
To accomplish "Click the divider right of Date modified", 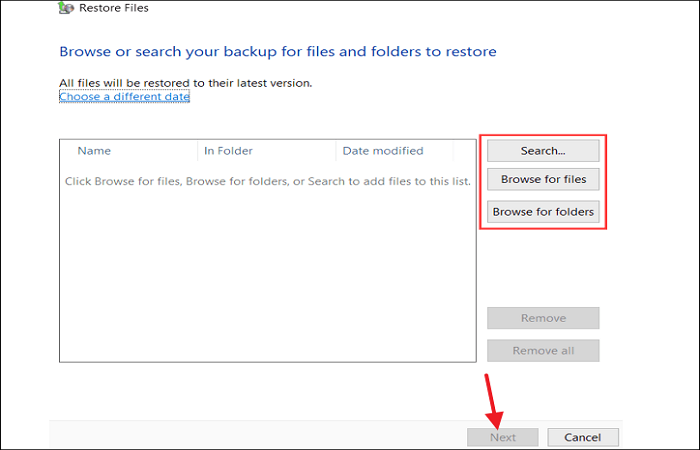I will (x=453, y=151).
